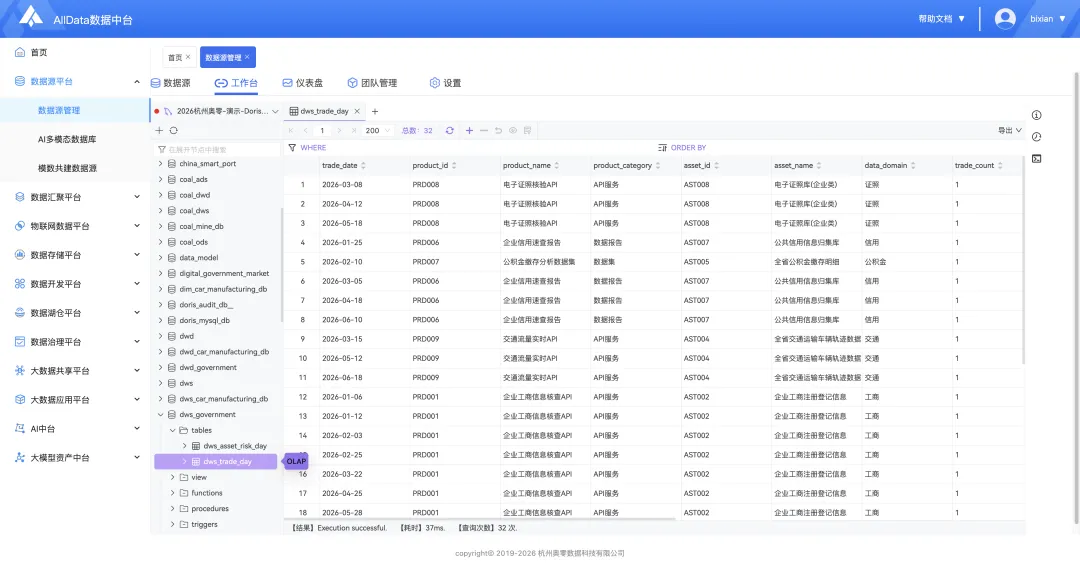The image size is (1080, 564).
Task: Click the WHERE filter funnel icon
Action: pyautogui.click(x=292, y=148)
